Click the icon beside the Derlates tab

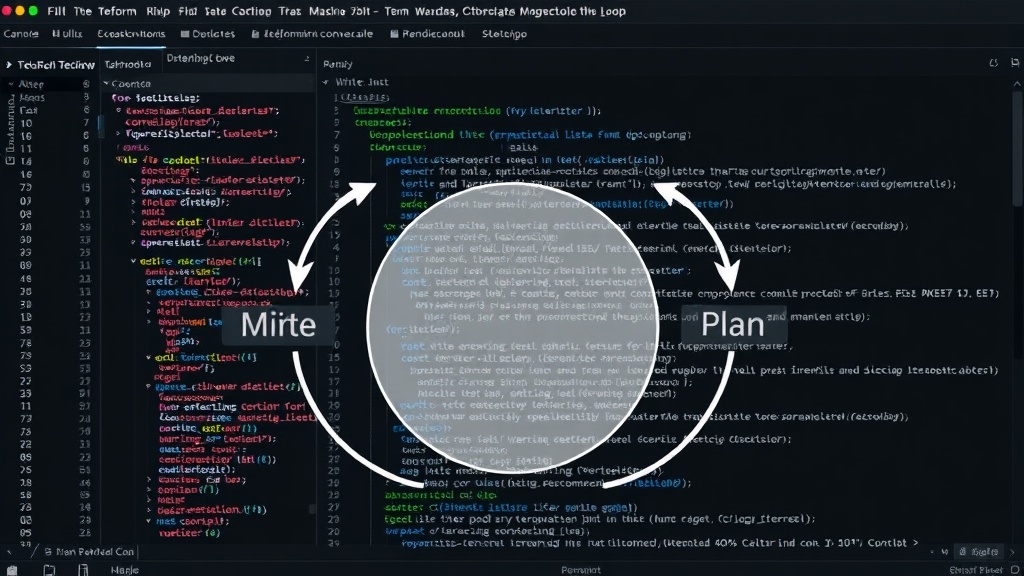(x=185, y=34)
